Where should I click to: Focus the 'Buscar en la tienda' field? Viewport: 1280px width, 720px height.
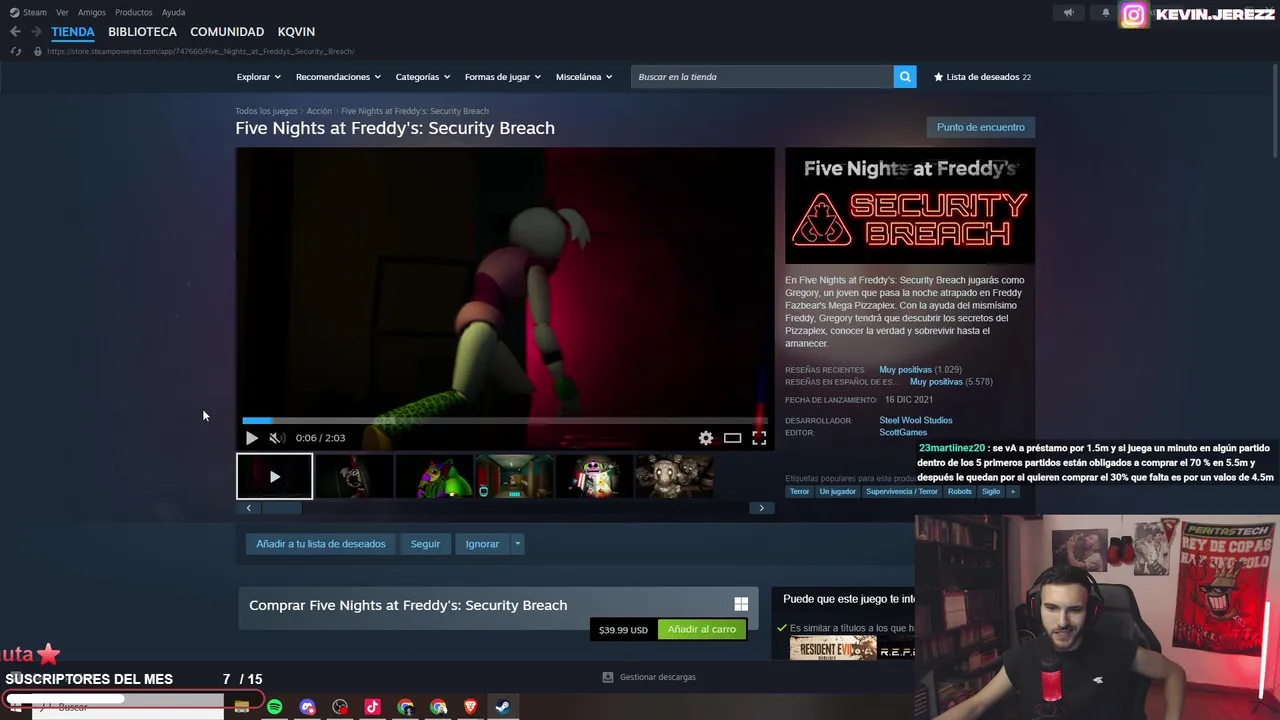pos(762,77)
